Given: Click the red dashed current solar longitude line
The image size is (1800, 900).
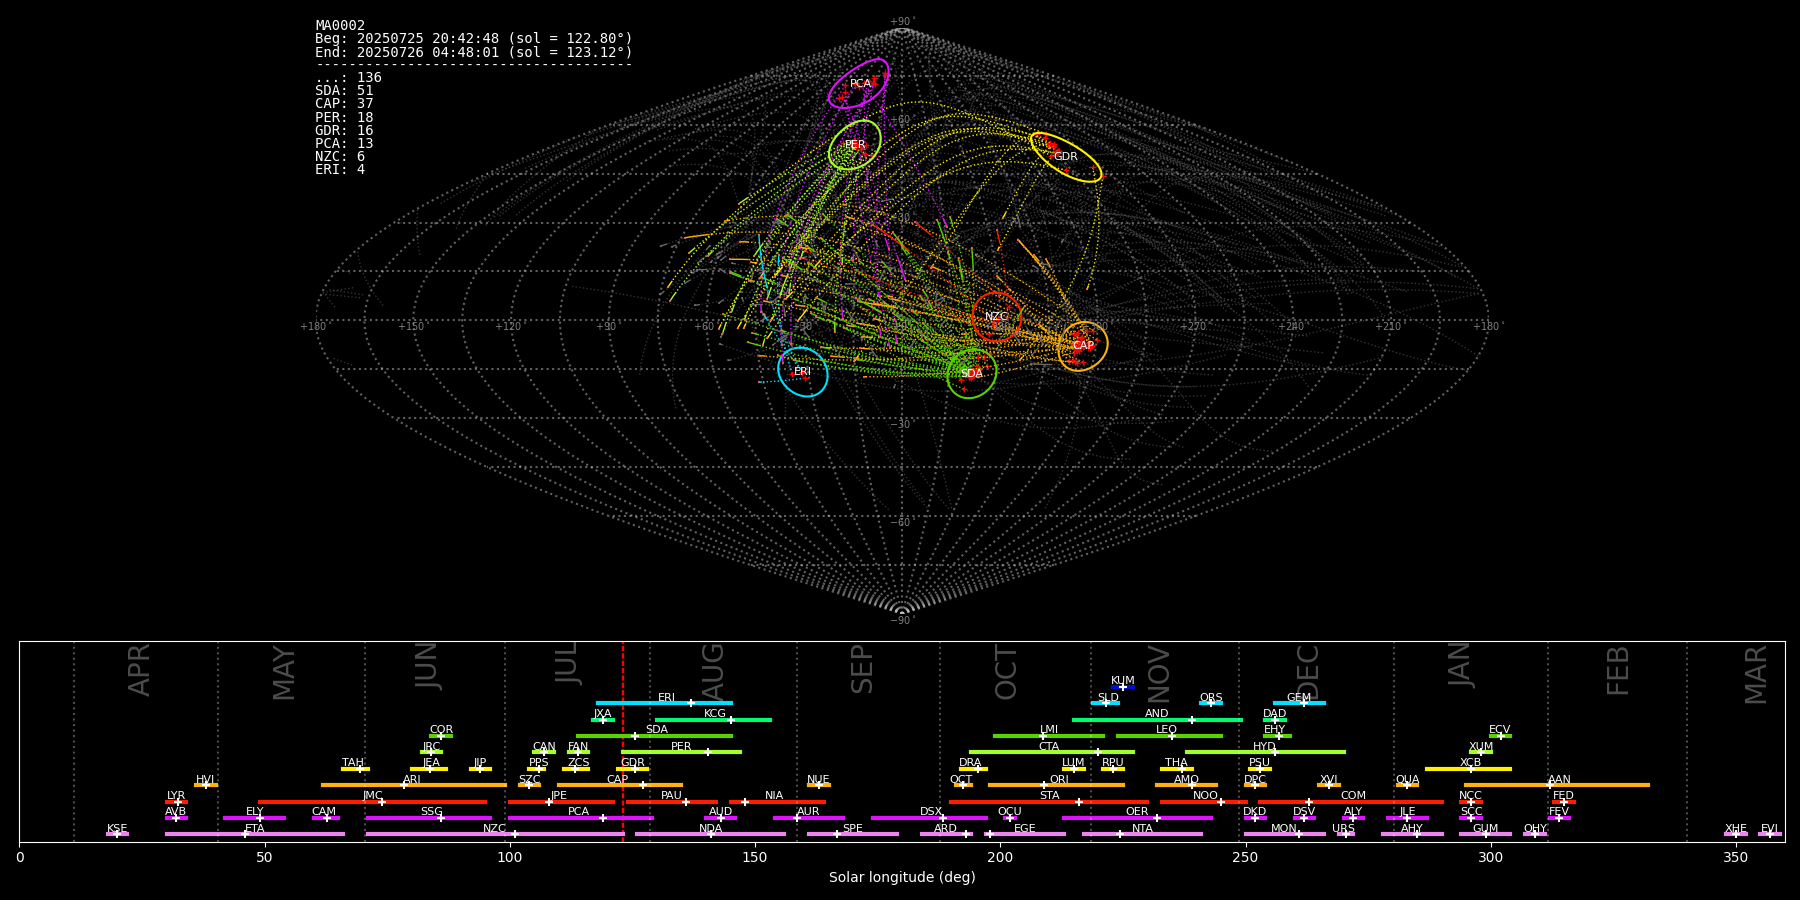Looking at the screenshot, I should coord(622,741).
